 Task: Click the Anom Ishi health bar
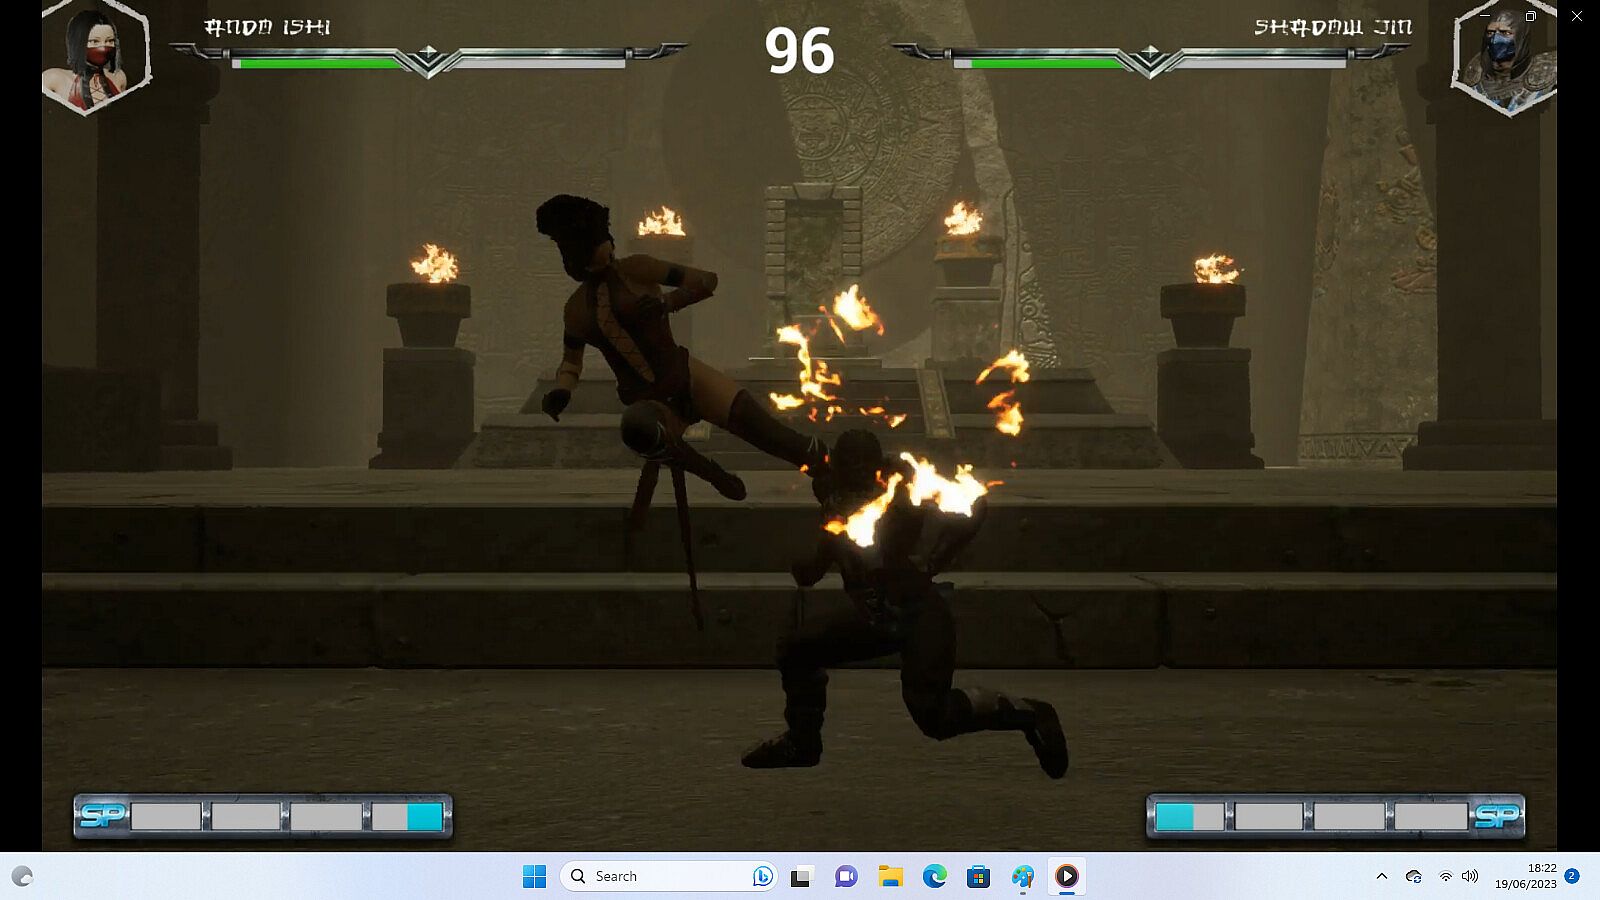(x=428, y=62)
